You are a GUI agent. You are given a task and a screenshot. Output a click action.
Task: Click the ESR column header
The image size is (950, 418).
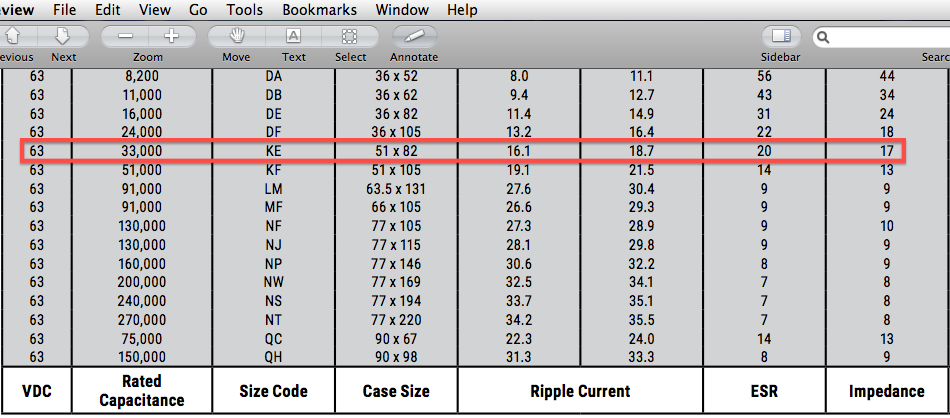(765, 391)
